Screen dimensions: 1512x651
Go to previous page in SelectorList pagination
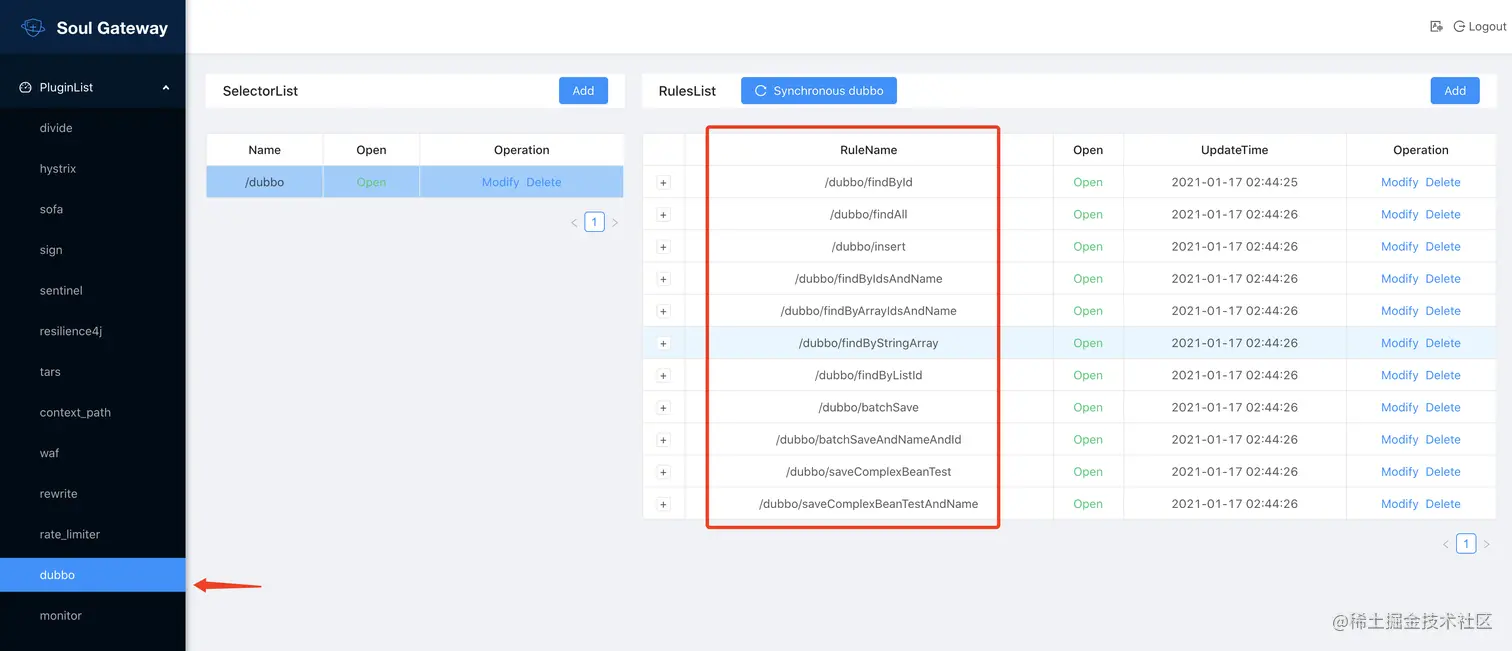click(x=574, y=223)
